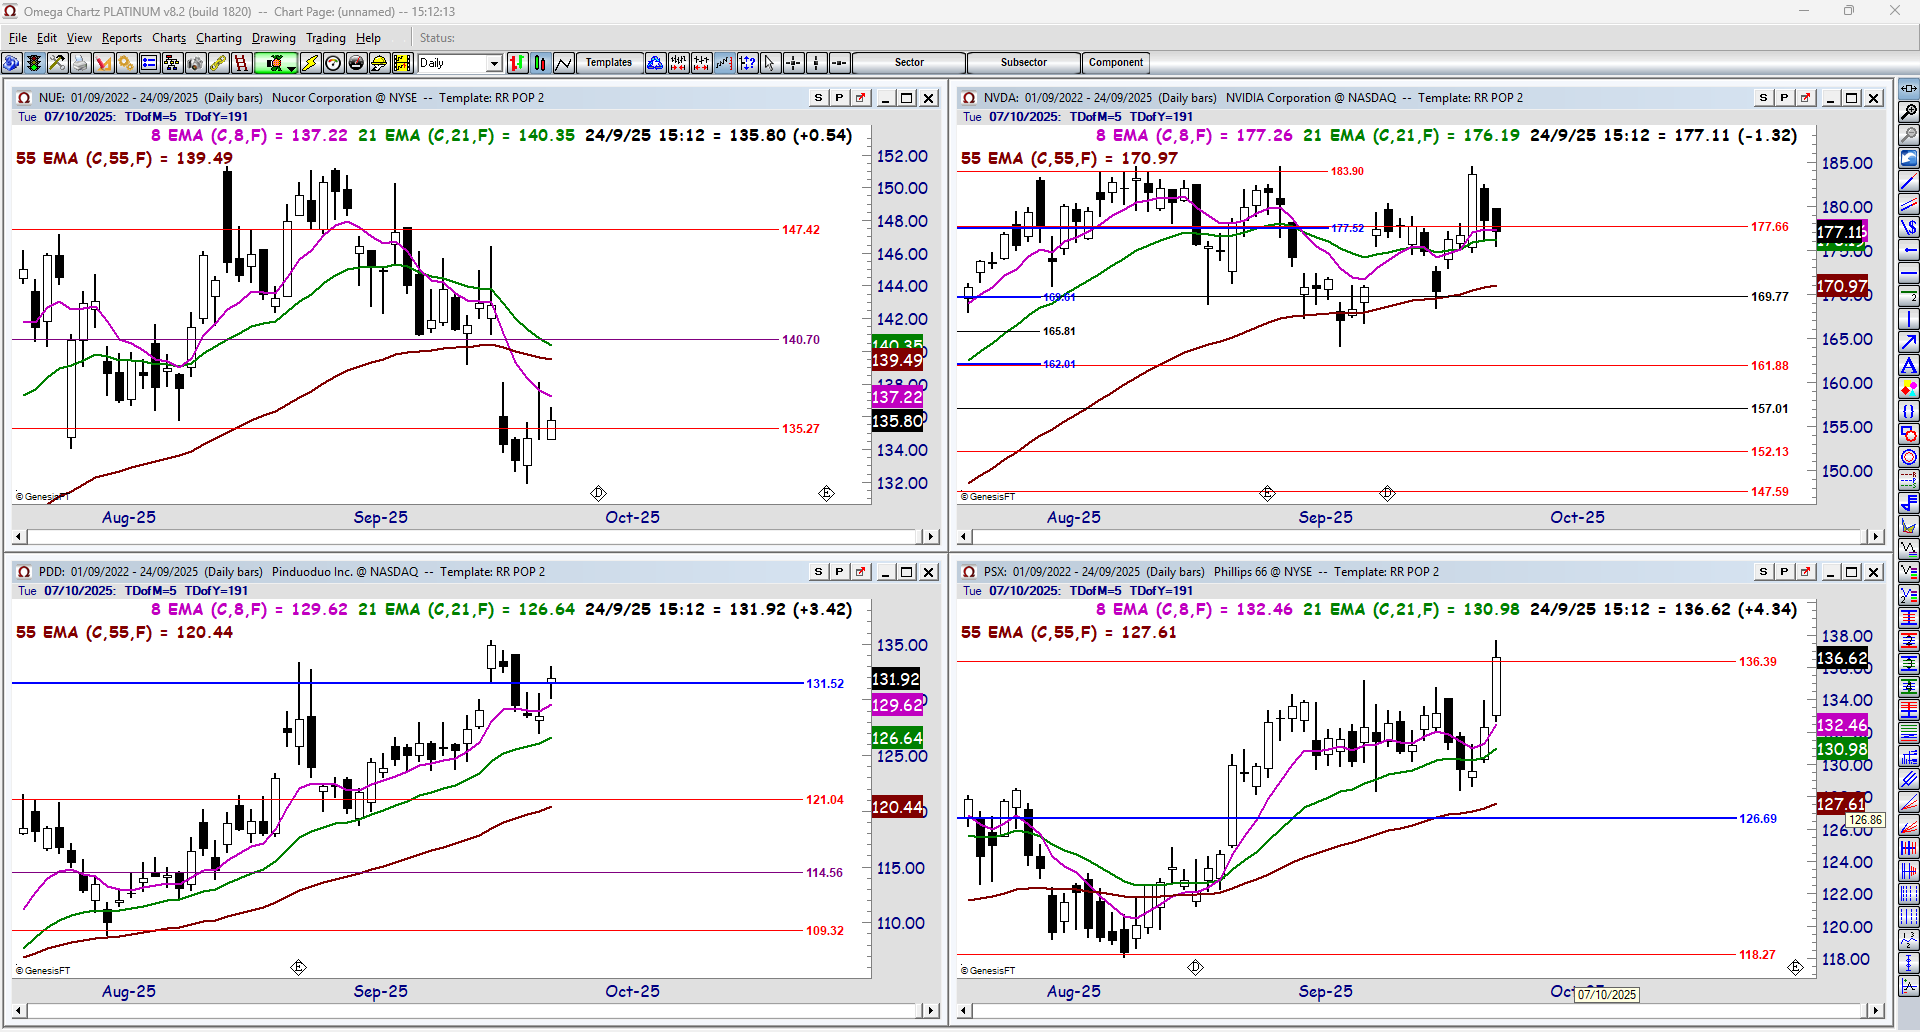Open the Drawing menu

tap(274, 38)
